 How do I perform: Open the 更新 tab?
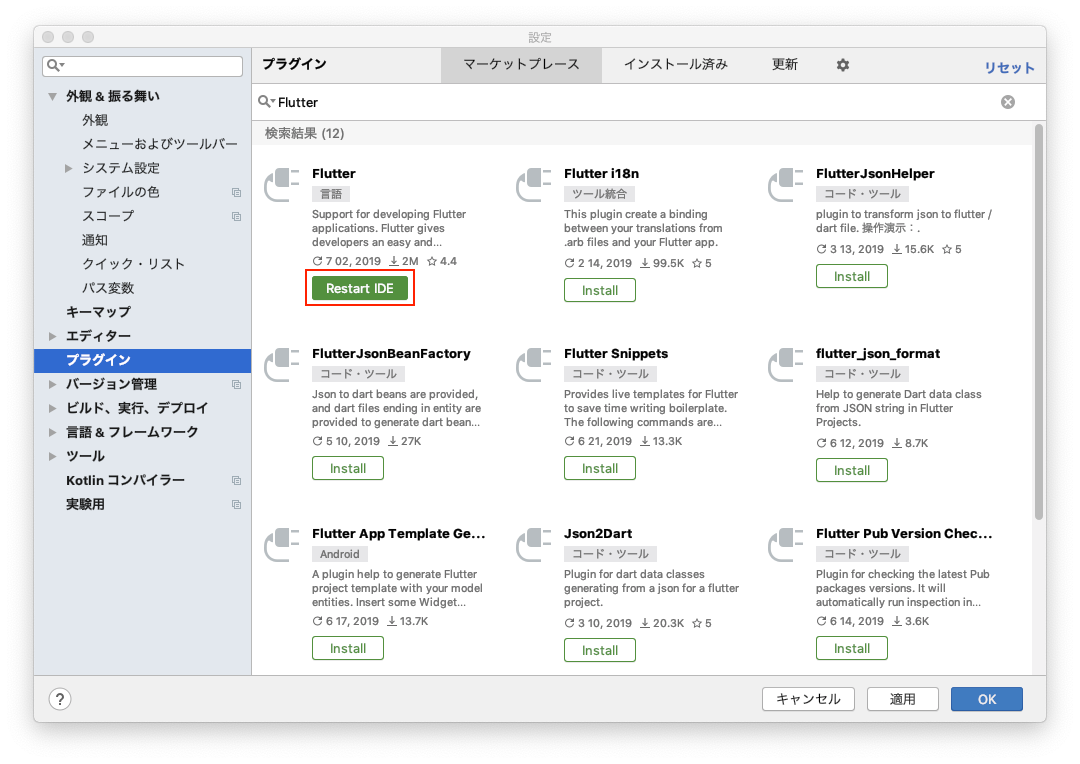coord(784,64)
